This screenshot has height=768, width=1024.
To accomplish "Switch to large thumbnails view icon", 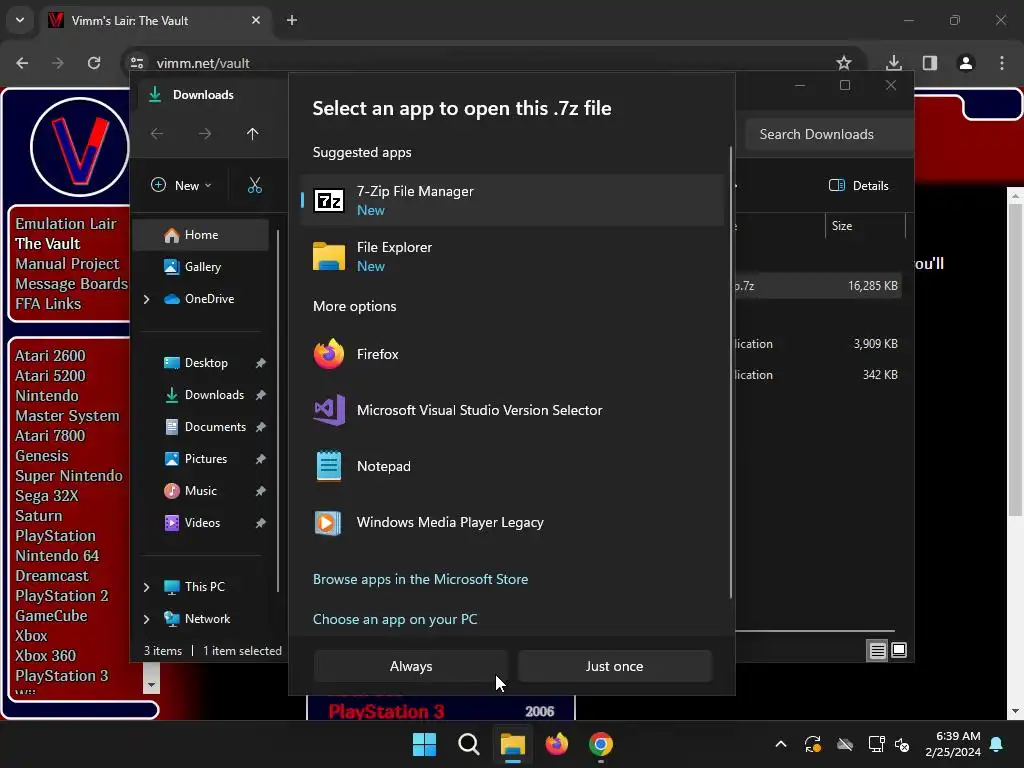I will click(899, 650).
